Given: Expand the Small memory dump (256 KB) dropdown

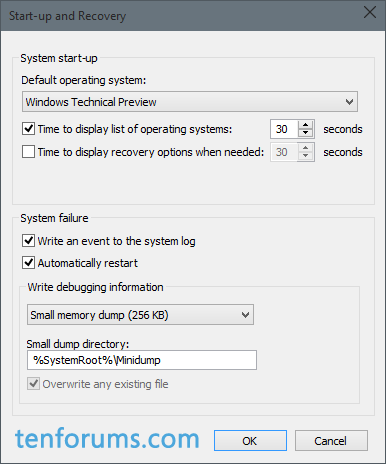Looking at the screenshot, I should coord(140,315).
